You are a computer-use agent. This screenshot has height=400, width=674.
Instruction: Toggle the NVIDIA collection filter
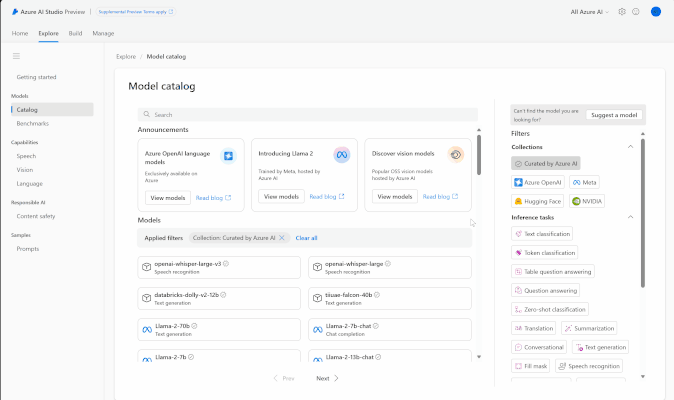point(587,201)
